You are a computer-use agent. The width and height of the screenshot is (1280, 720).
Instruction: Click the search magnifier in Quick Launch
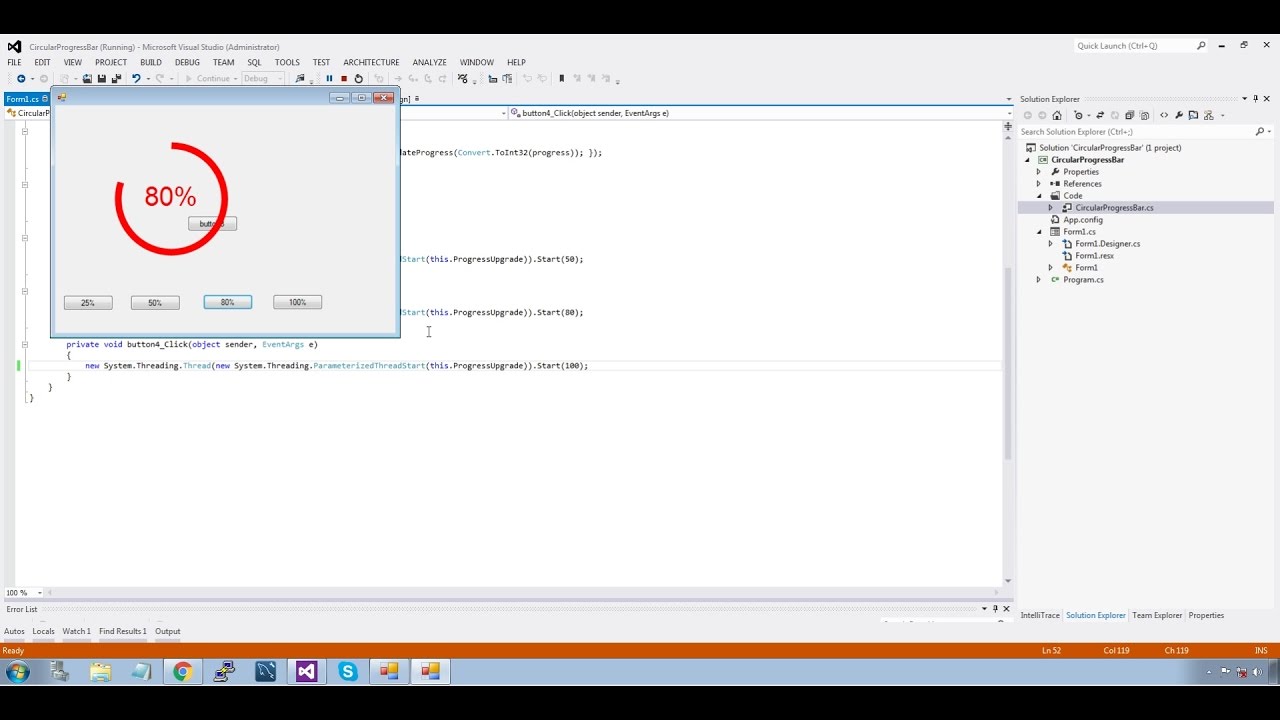pos(1201,46)
